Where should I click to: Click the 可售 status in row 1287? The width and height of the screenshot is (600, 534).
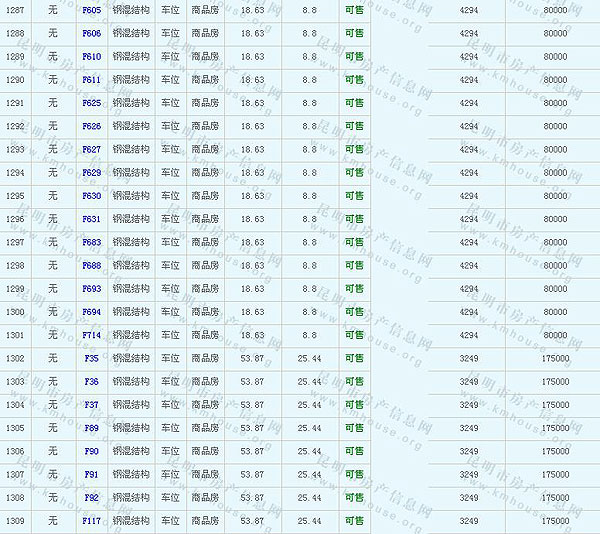tap(354, 10)
